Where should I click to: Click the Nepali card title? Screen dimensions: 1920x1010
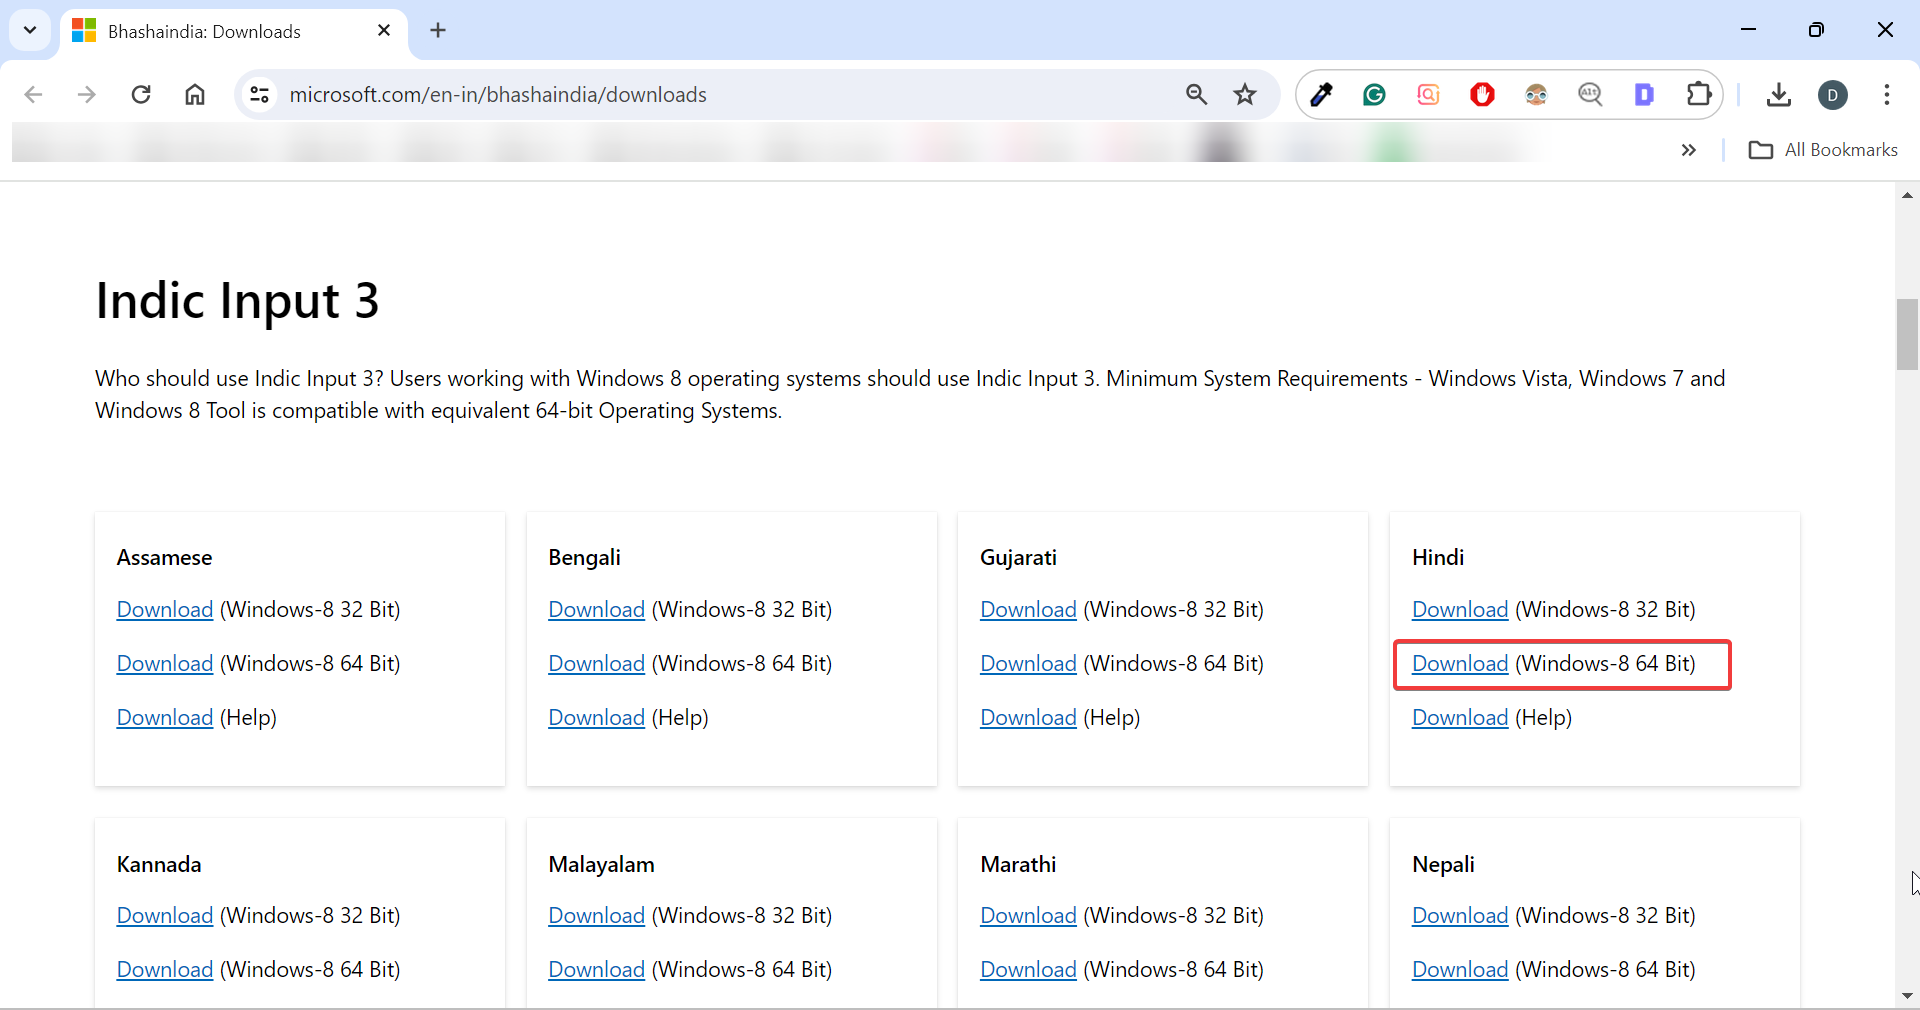(x=1443, y=865)
